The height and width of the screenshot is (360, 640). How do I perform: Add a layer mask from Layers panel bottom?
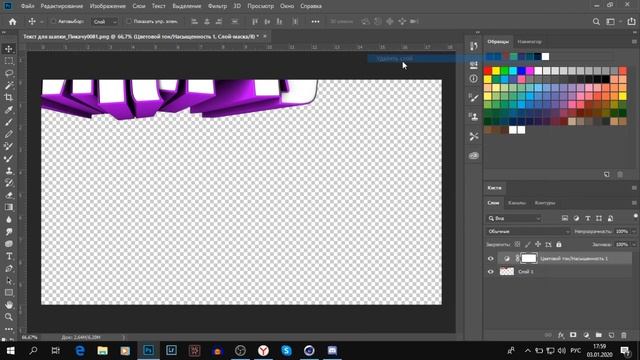[573, 335]
